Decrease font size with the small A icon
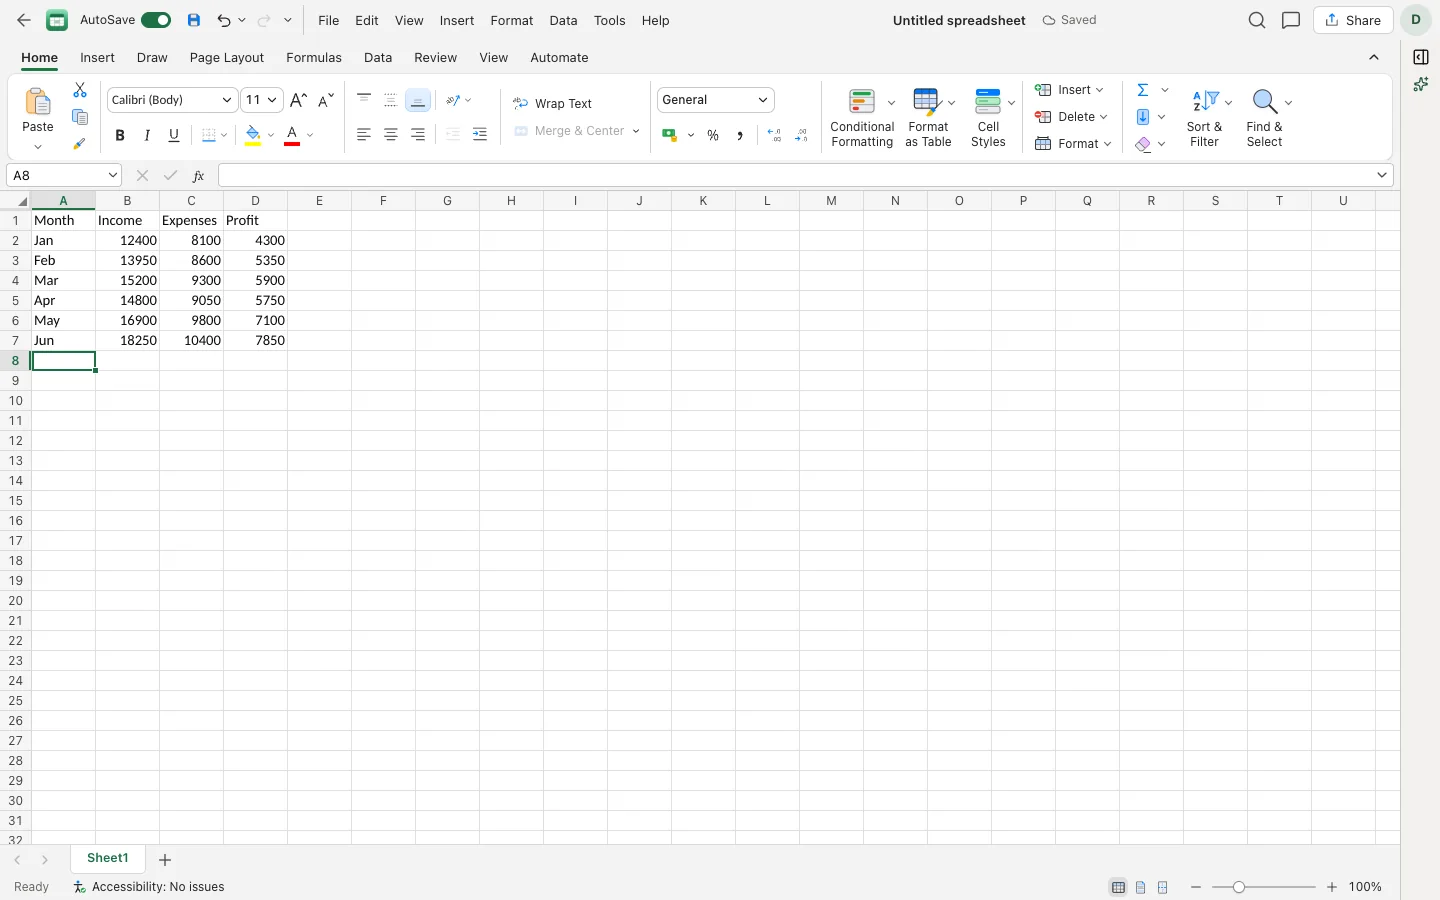1440x900 pixels. coord(326,100)
